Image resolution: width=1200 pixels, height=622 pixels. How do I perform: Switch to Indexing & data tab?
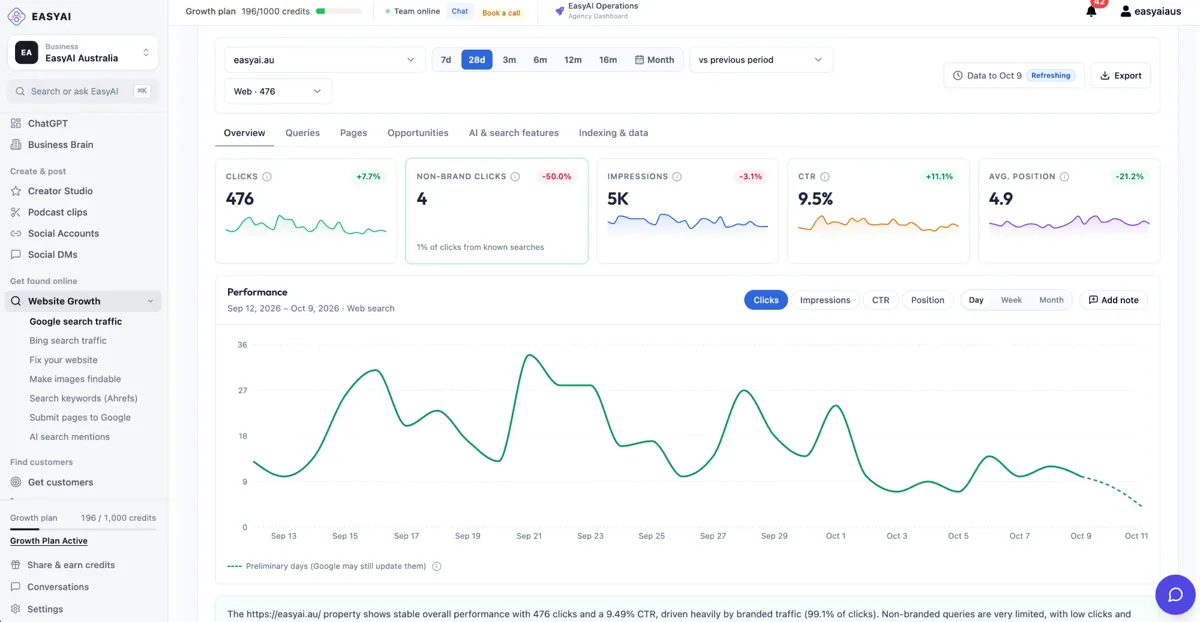[x=613, y=133]
